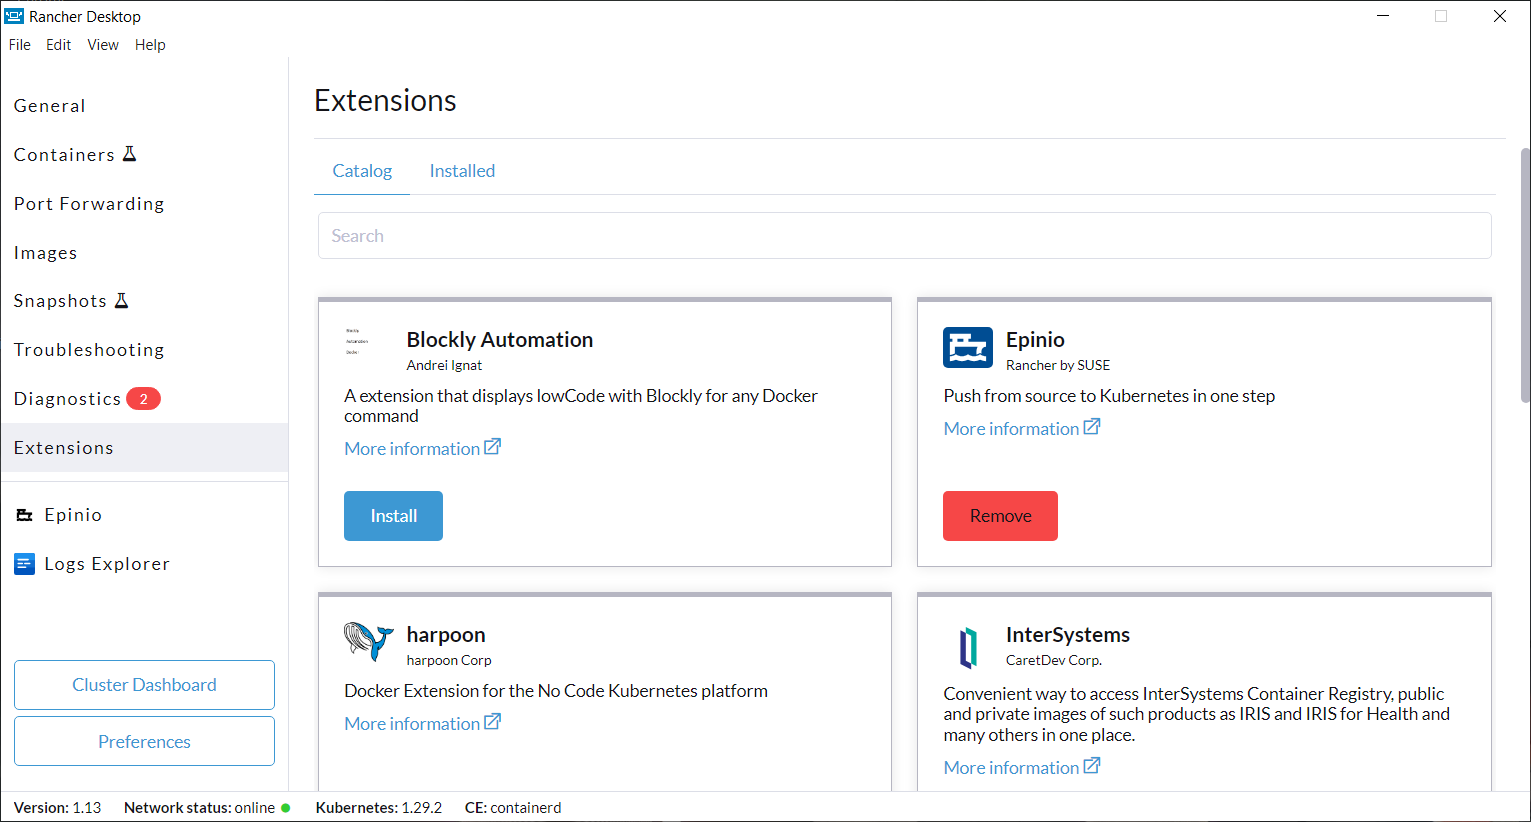Open the View menu
Viewport: 1531px width, 822px height.
(103, 45)
